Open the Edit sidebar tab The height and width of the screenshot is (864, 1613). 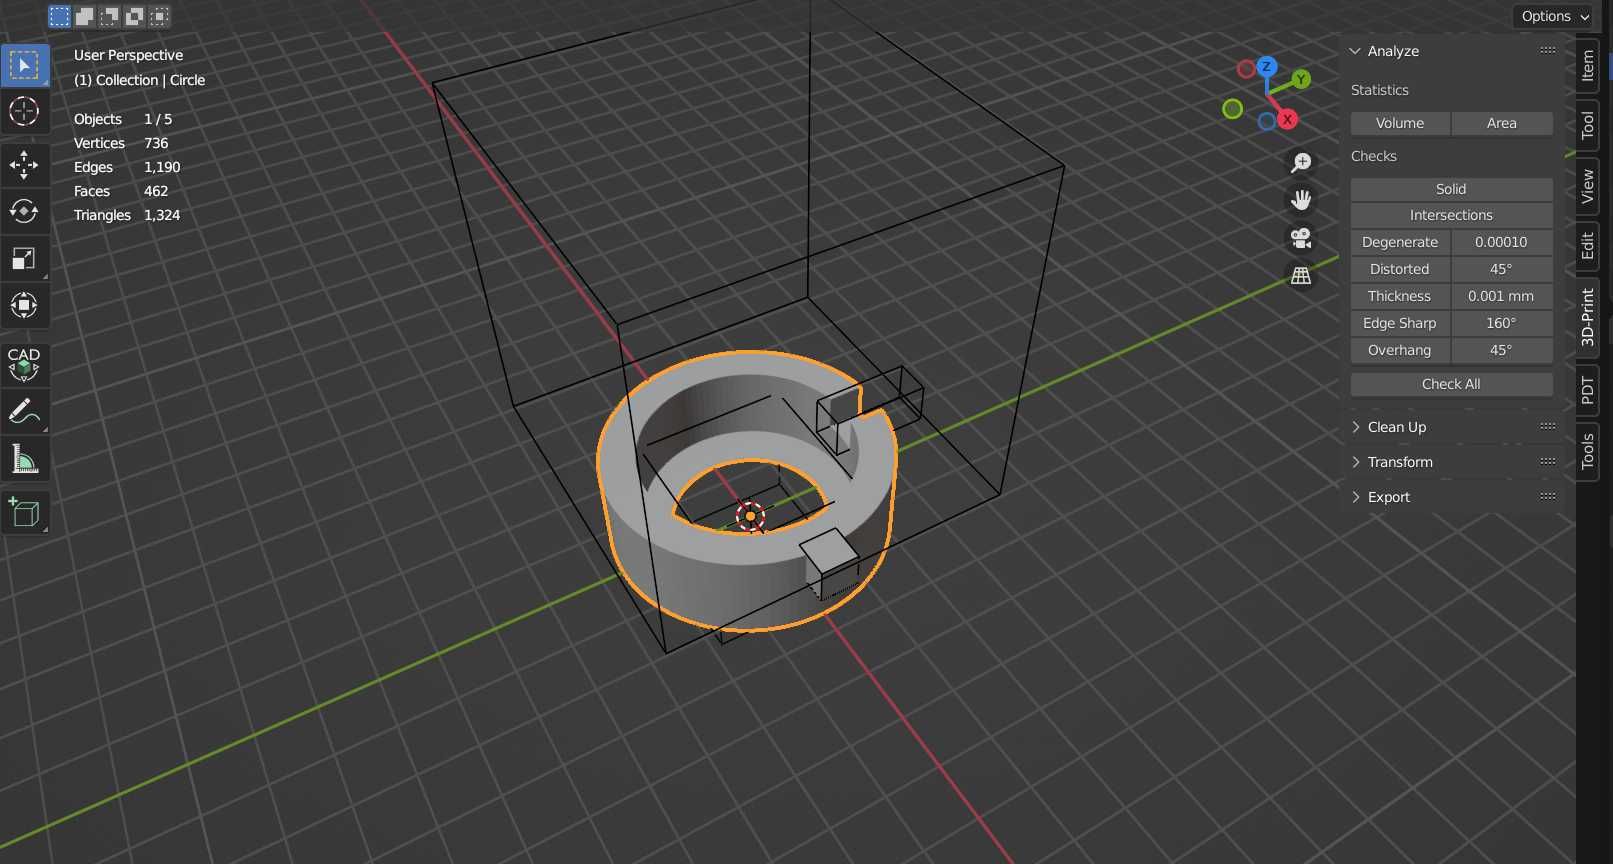(1588, 245)
